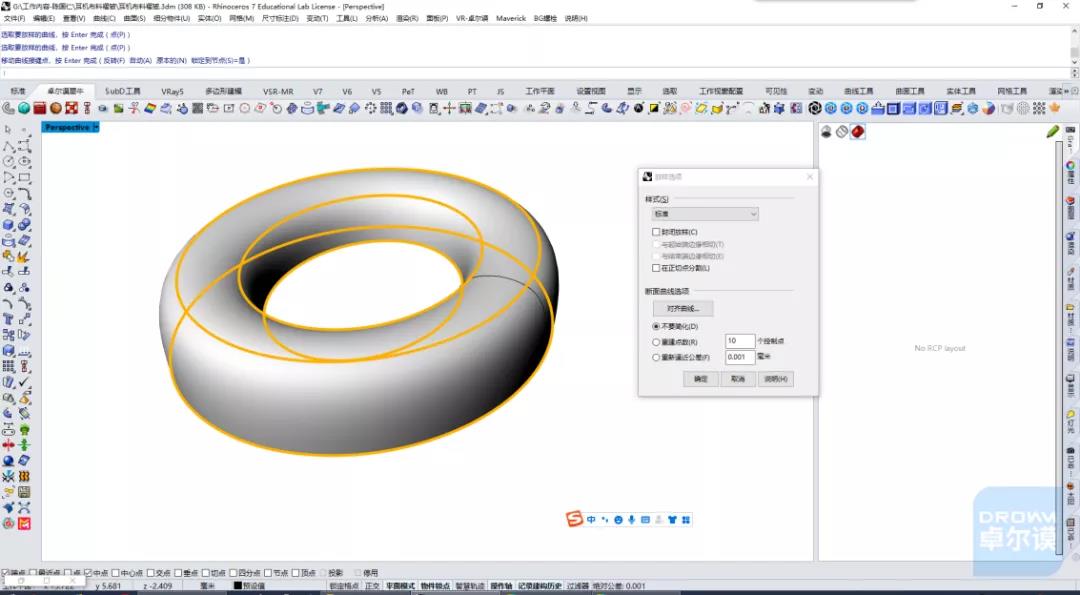Select the PeT toolbar tab
The image size is (1080, 595).
pos(408,91)
